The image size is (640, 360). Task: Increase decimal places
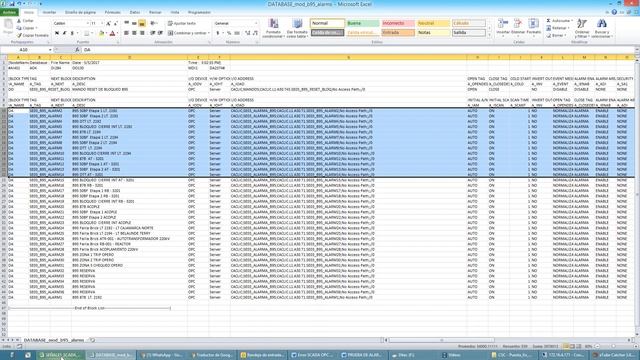coord(247,33)
